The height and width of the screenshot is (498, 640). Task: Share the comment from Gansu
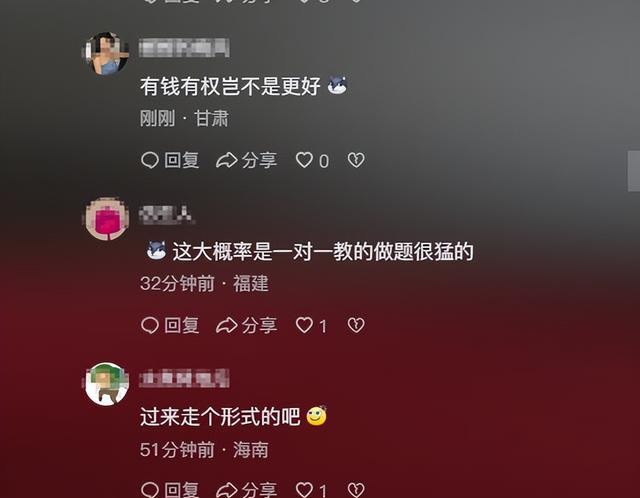point(247,160)
